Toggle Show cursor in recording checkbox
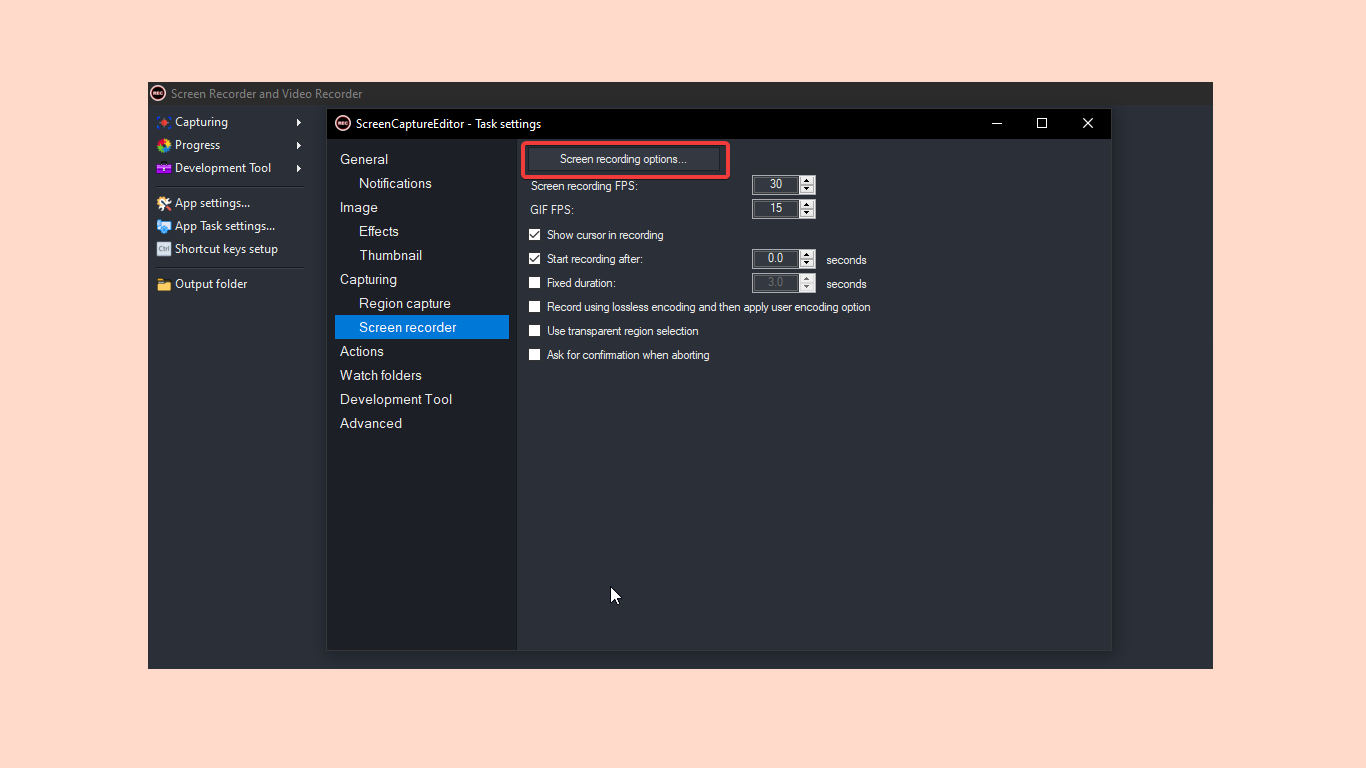The height and width of the screenshot is (768, 1366). coord(534,235)
